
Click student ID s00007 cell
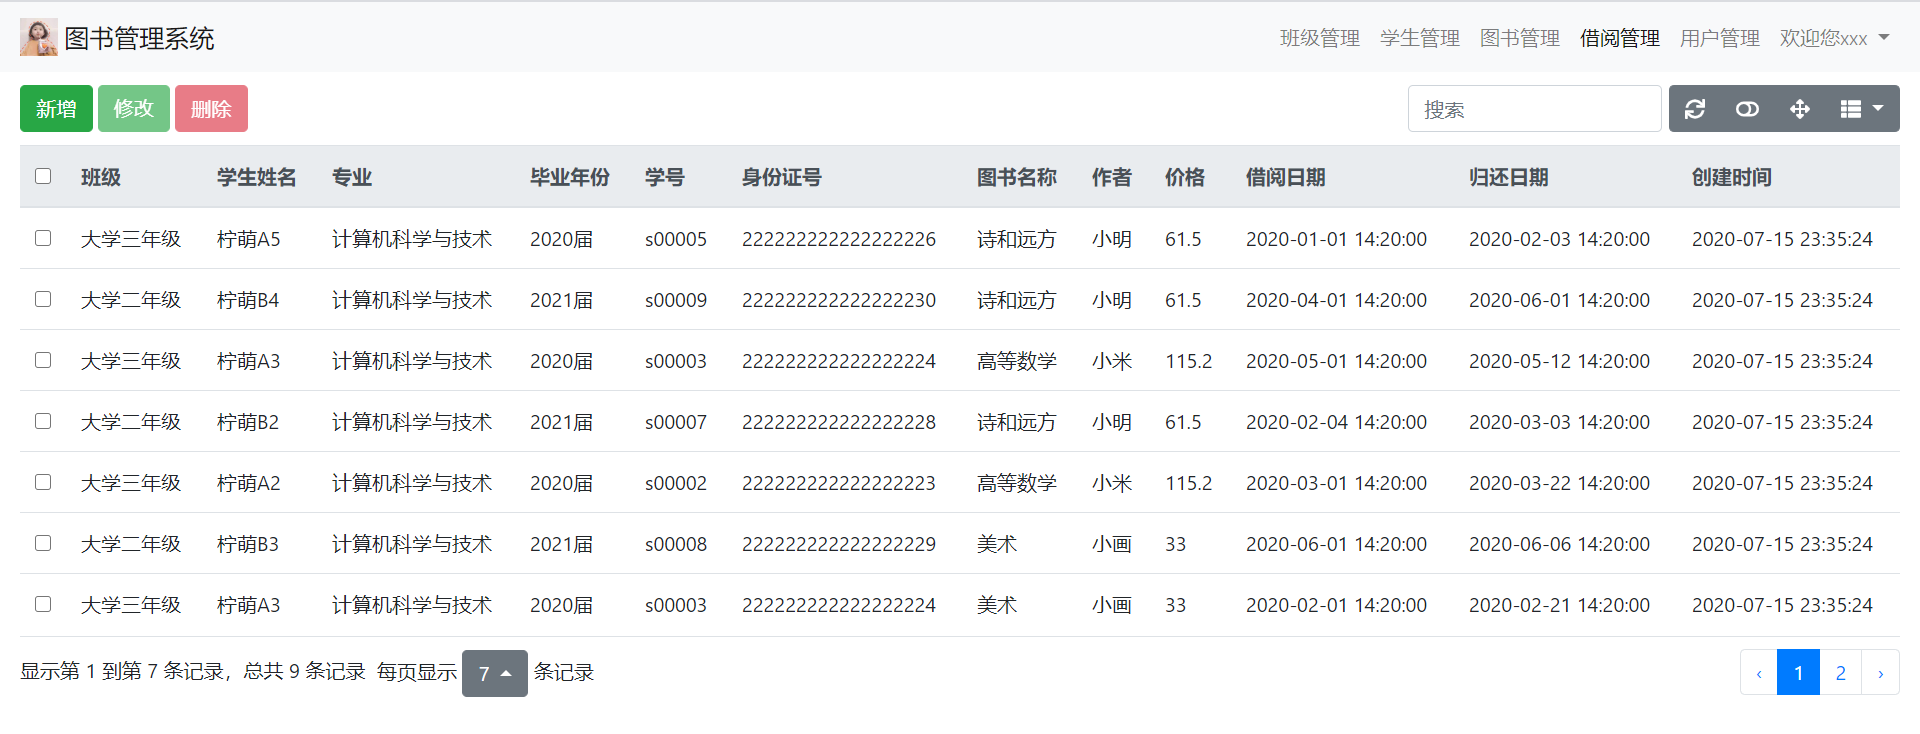(676, 422)
